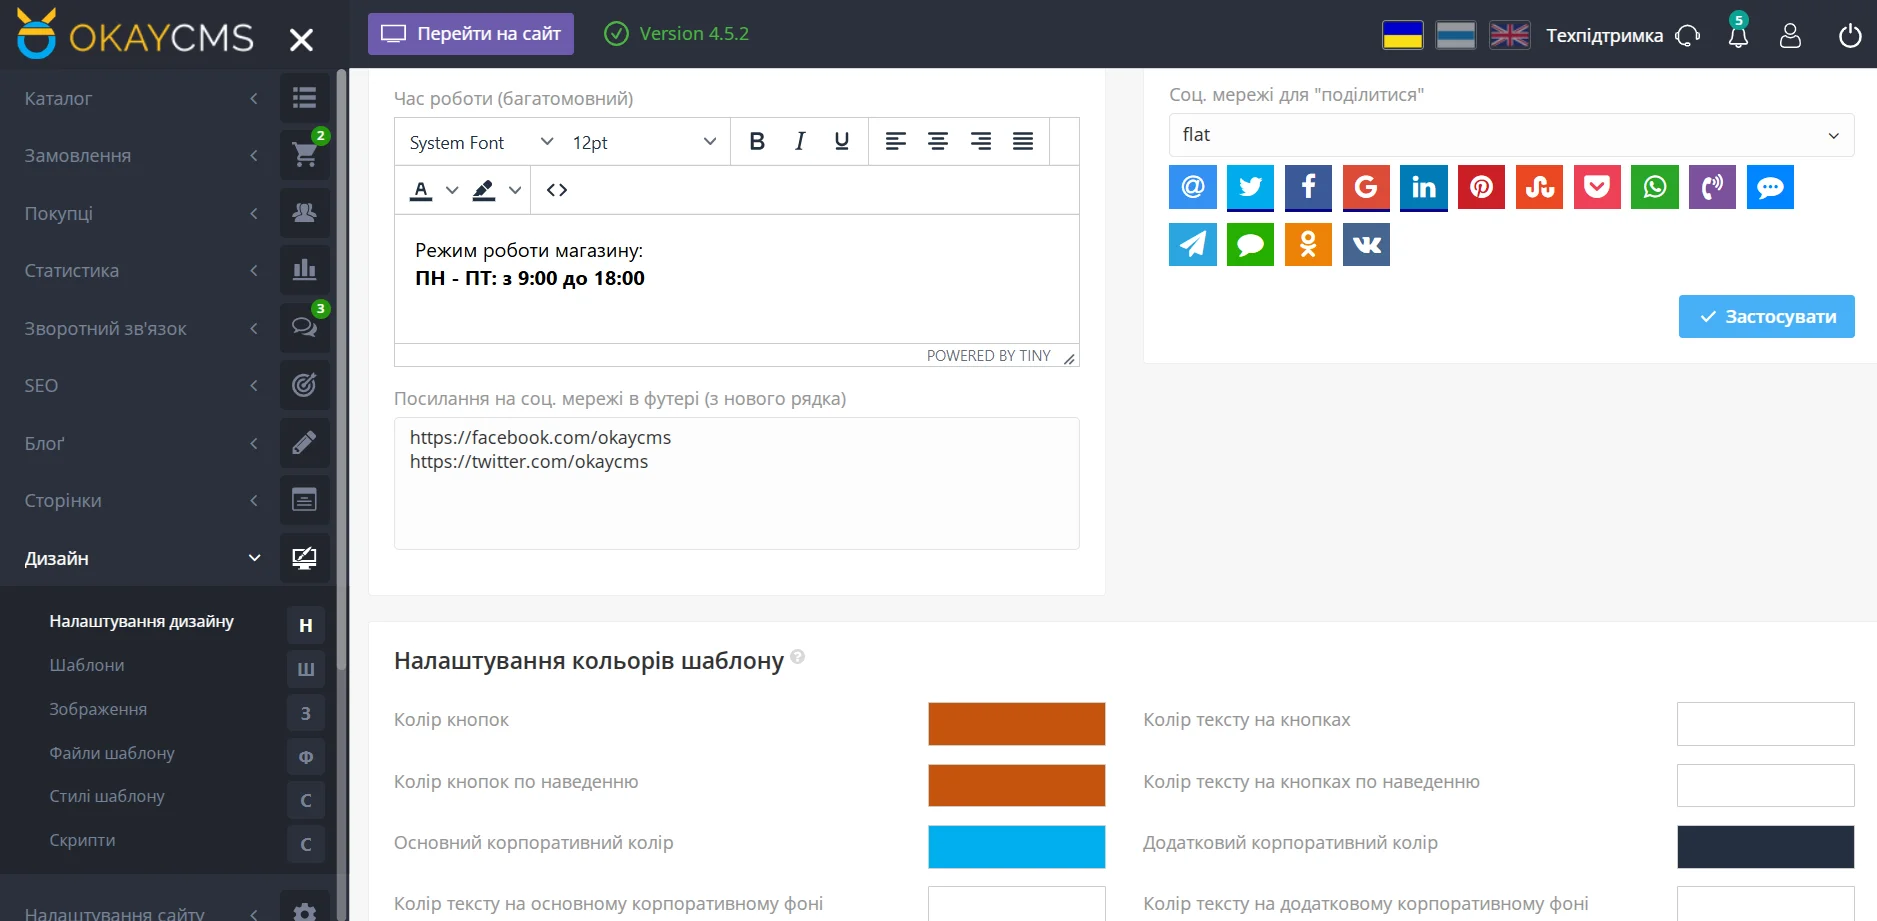Select the WhatsApp share icon
Image resolution: width=1877 pixels, height=921 pixels.
1654,187
